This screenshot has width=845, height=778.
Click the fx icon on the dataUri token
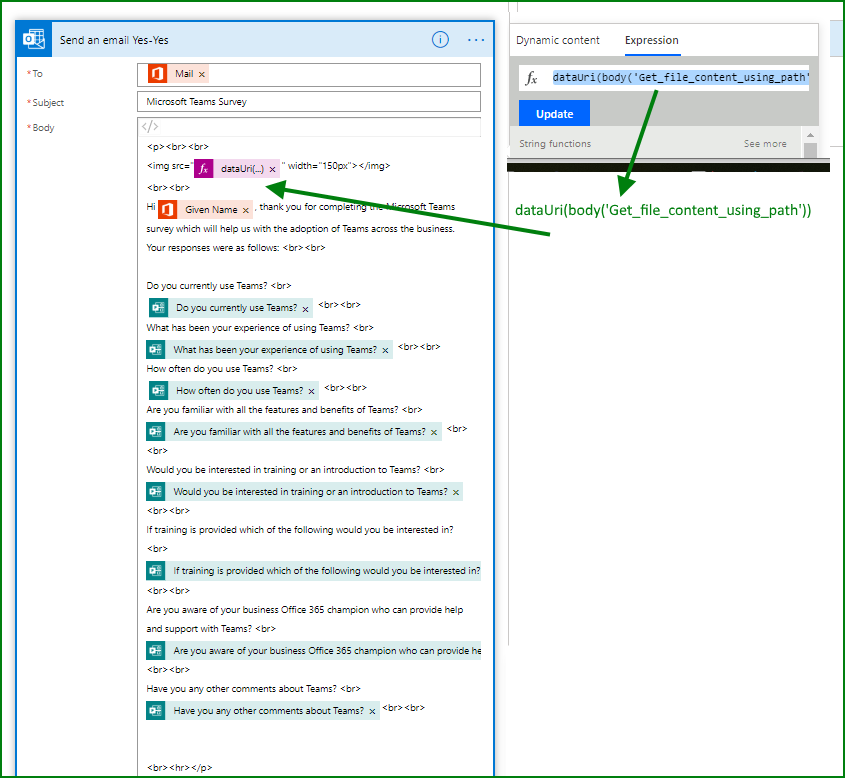204,169
